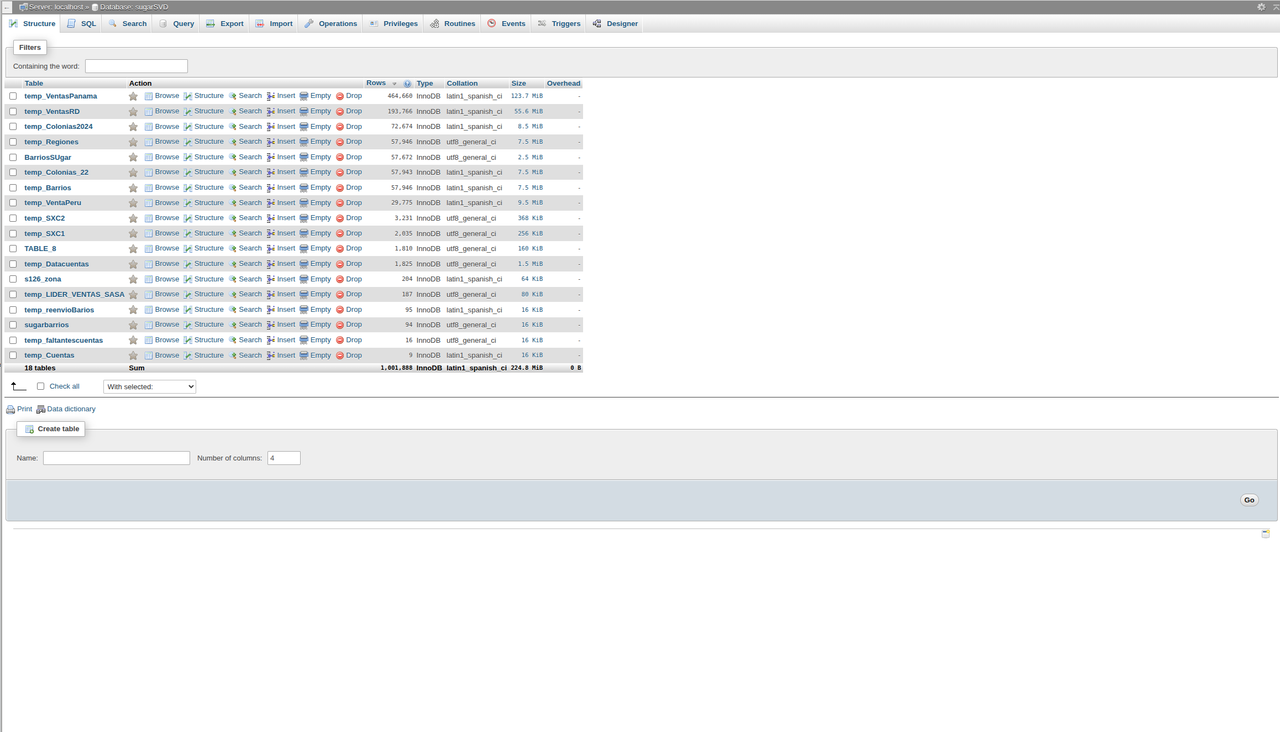Drop the temp_Cuentas table
The height and width of the screenshot is (732, 1280).
pyautogui.click(x=352, y=355)
